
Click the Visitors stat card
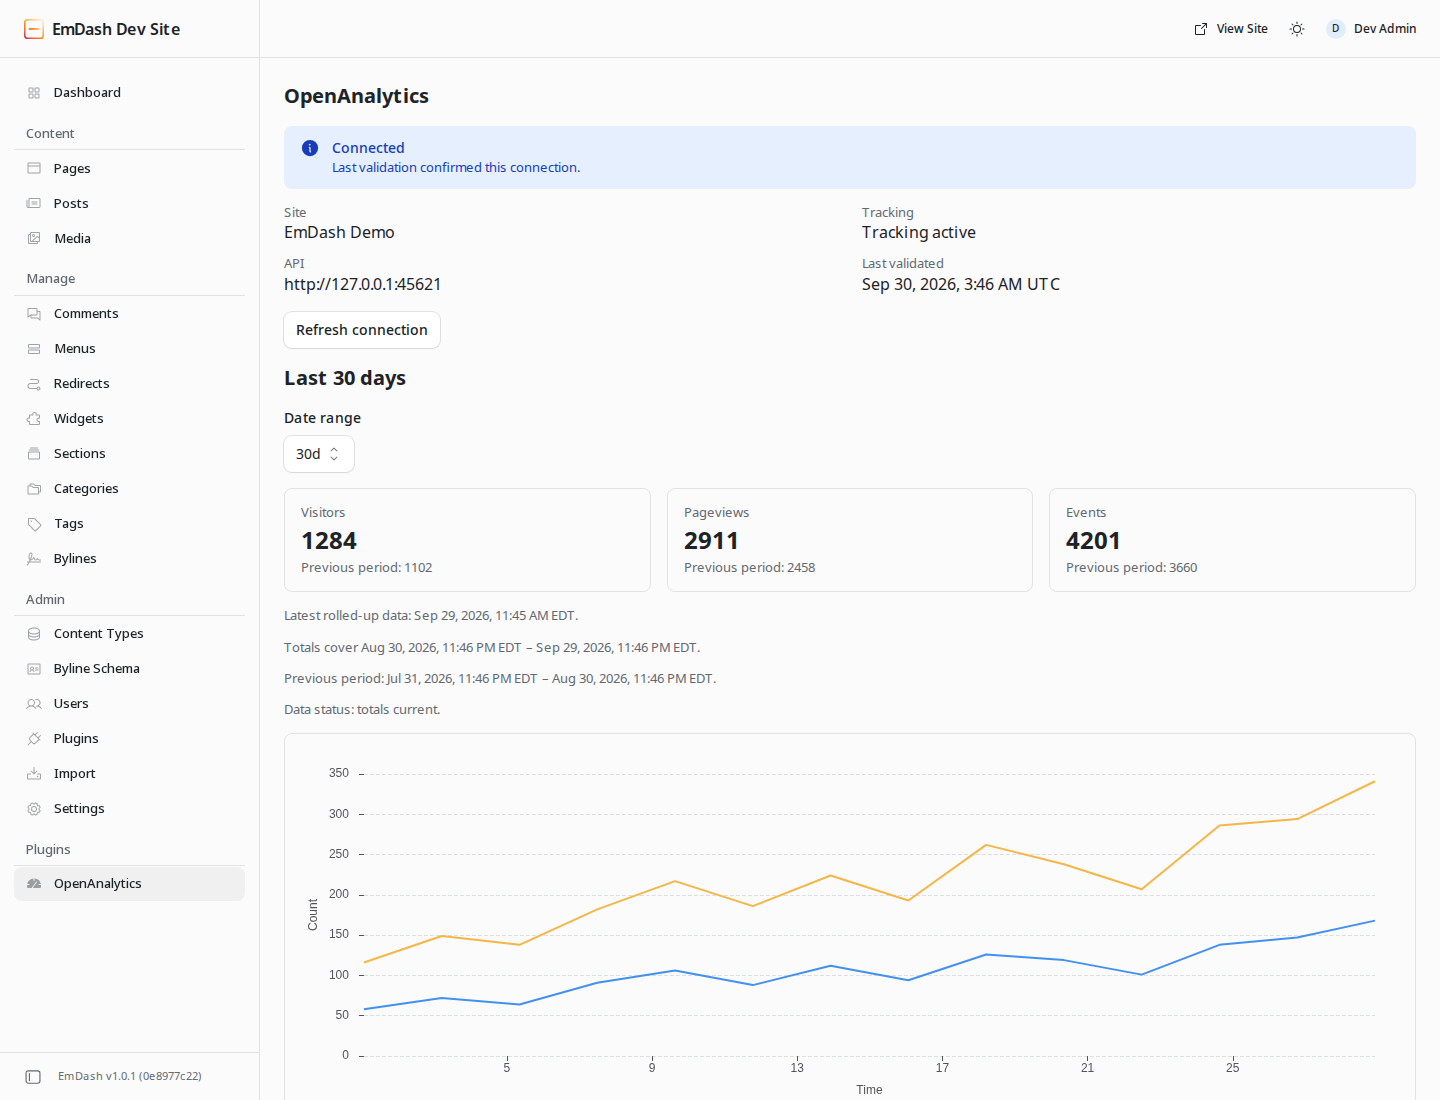pyautogui.click(x=467, y=540)
